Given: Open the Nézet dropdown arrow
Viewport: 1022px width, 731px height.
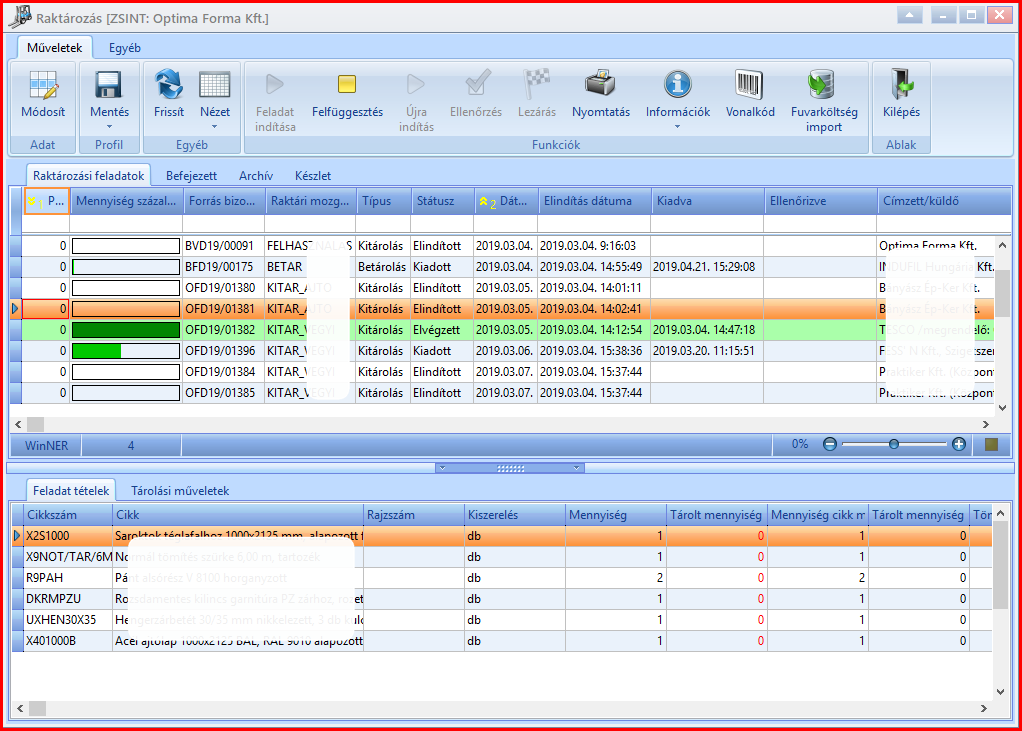Looking at the screenshot, I should click(x=214, y=127).
